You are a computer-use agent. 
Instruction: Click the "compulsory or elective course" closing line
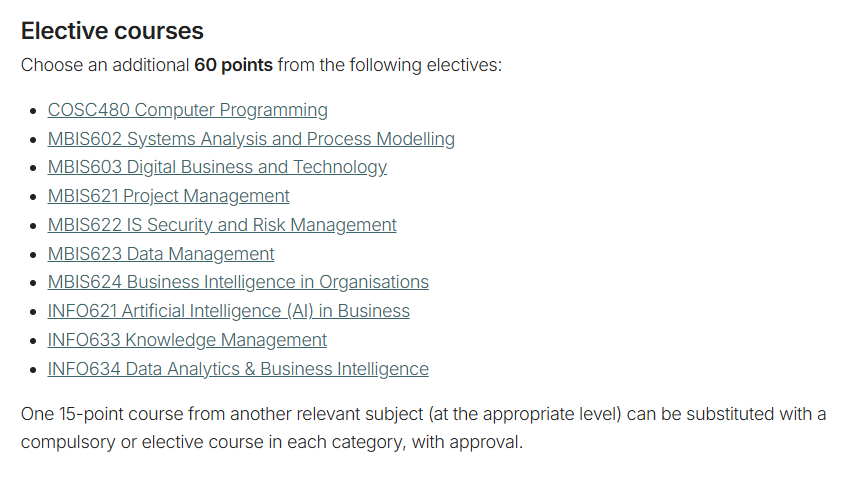point(271,441)
